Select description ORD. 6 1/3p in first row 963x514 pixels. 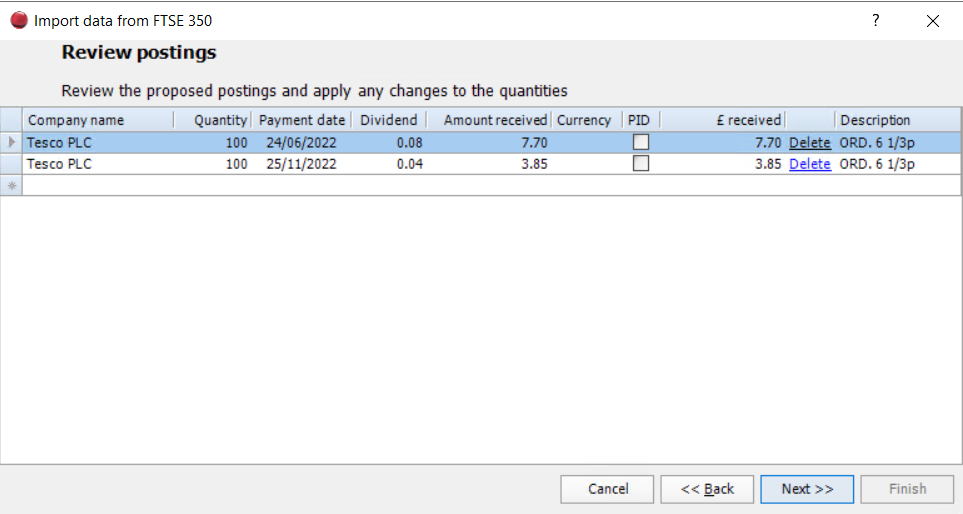pyautogui.click(x=897, y=143)
